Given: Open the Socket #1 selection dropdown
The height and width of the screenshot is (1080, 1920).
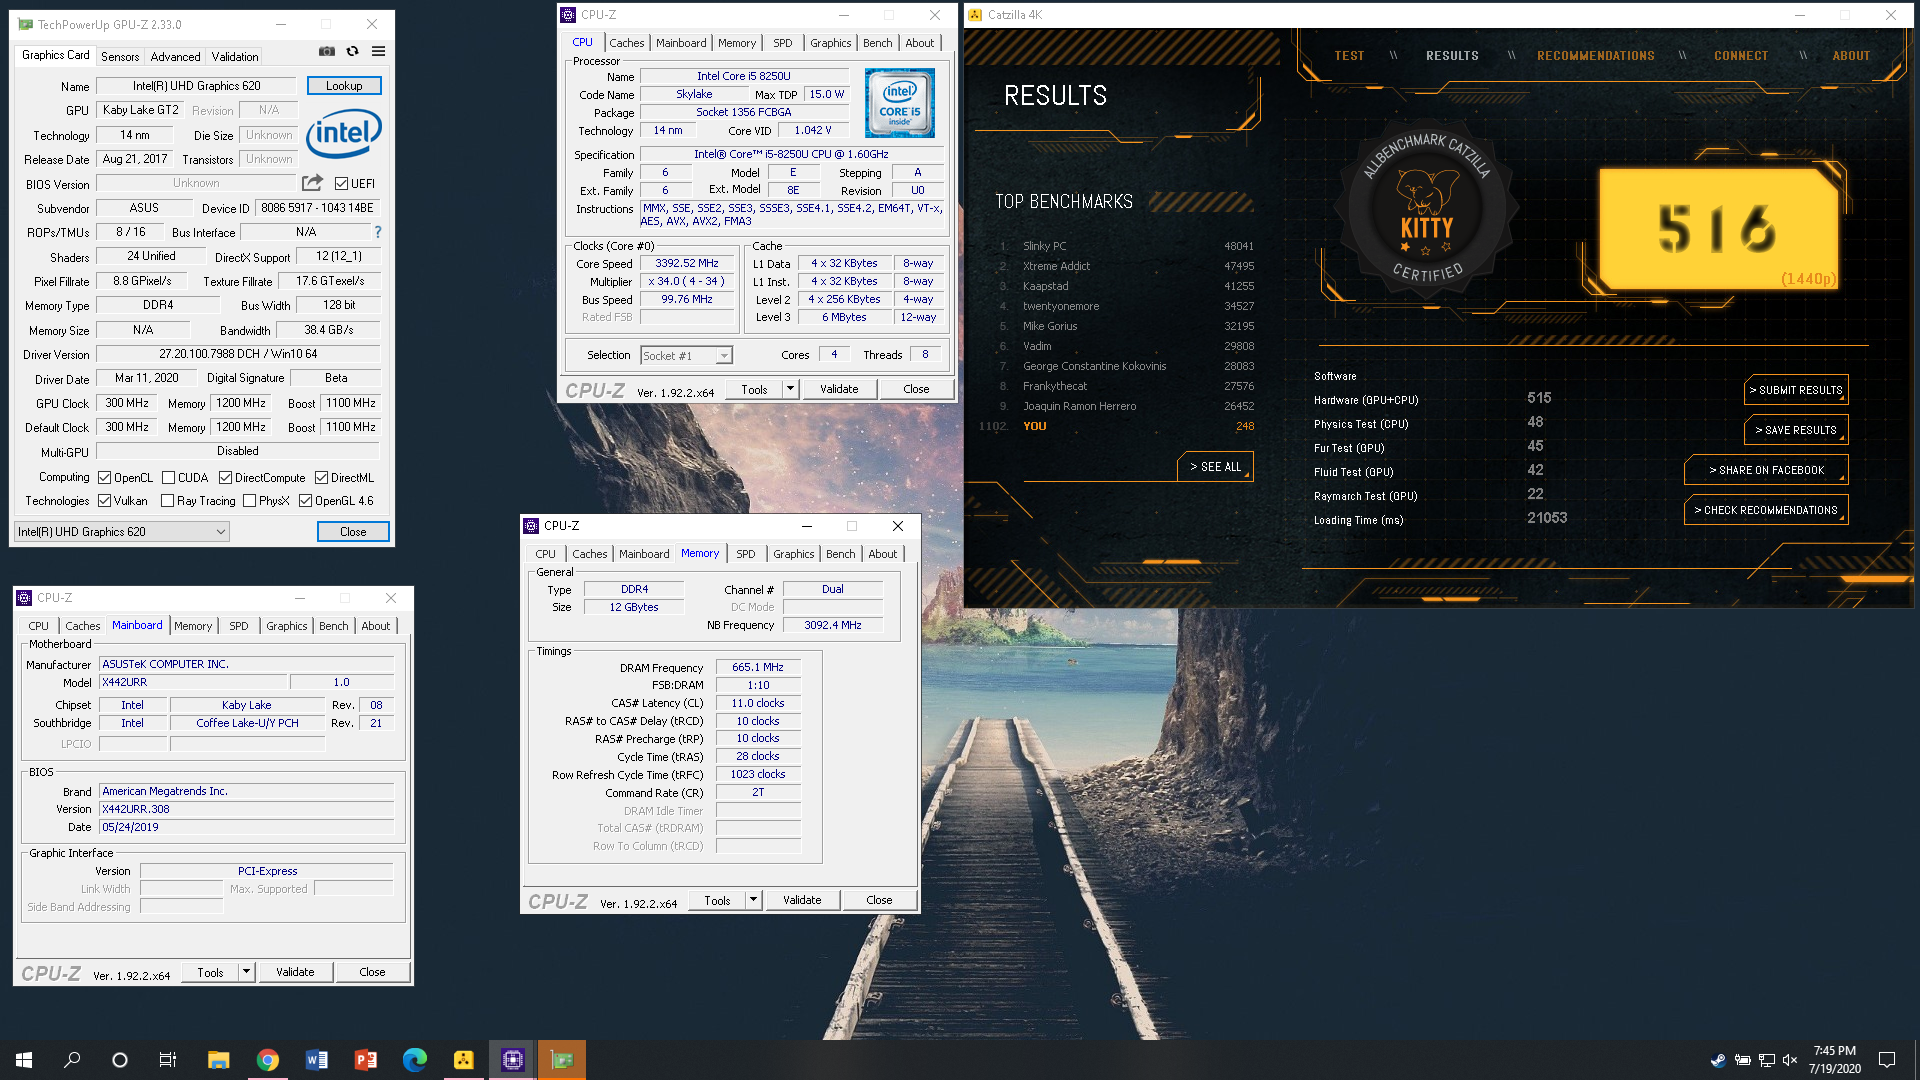Looking at the screenshot, I should click(686, 356).
